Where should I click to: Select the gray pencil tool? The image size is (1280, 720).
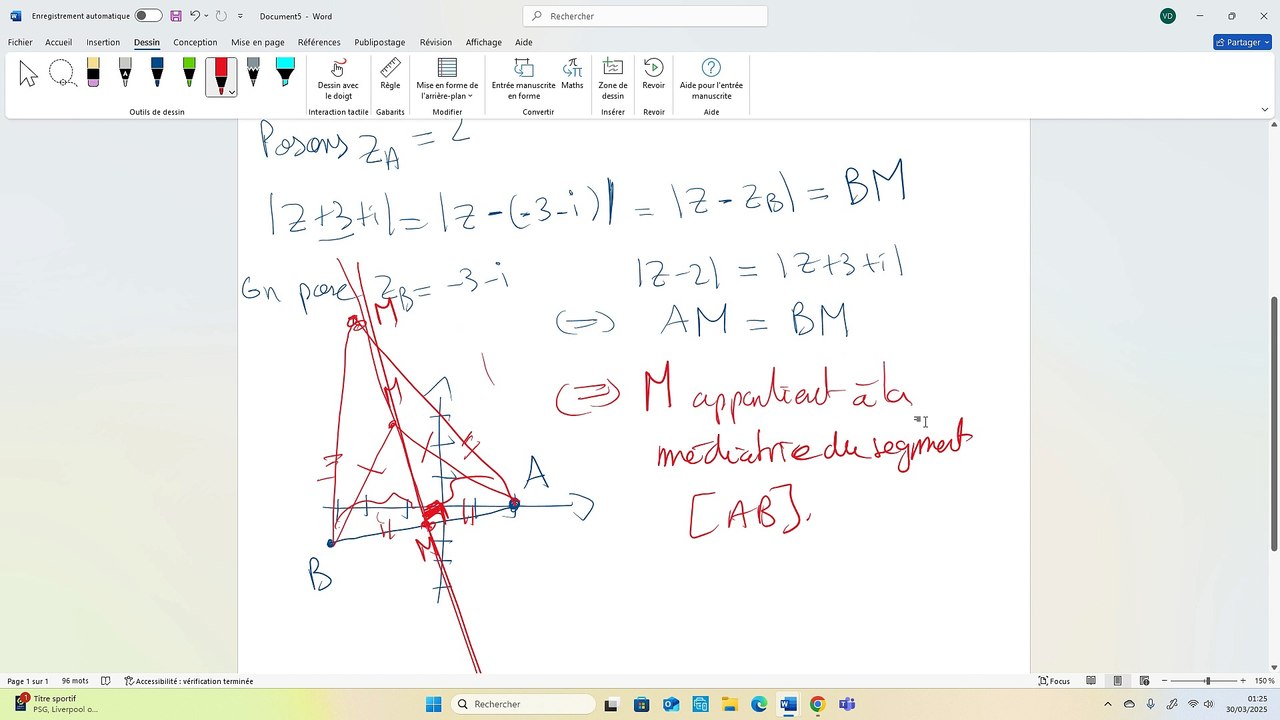tap(253, 73)
